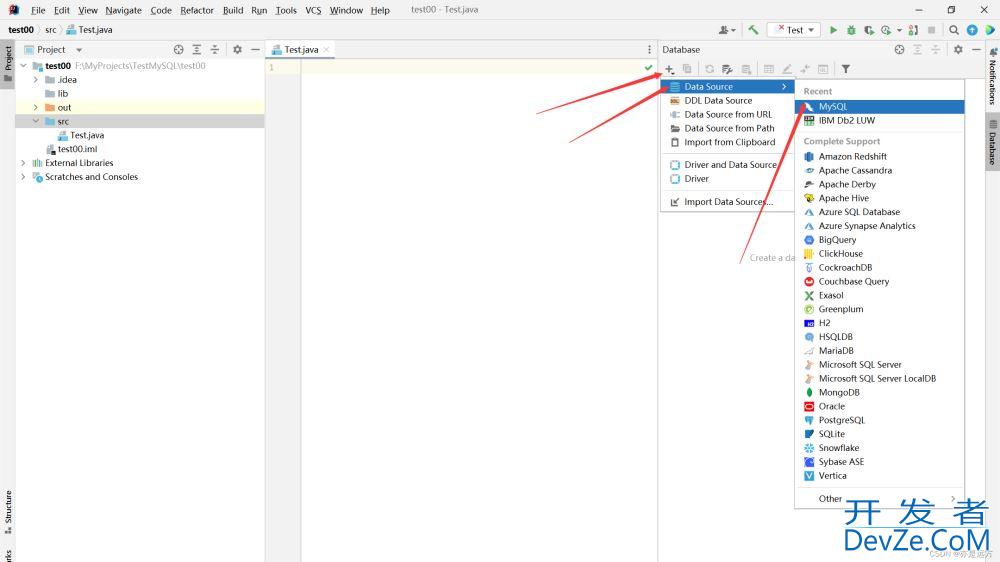Run with coverage icon in toolbar
The height and width of the screenshot is (562, 1000).
coord(869,30)
